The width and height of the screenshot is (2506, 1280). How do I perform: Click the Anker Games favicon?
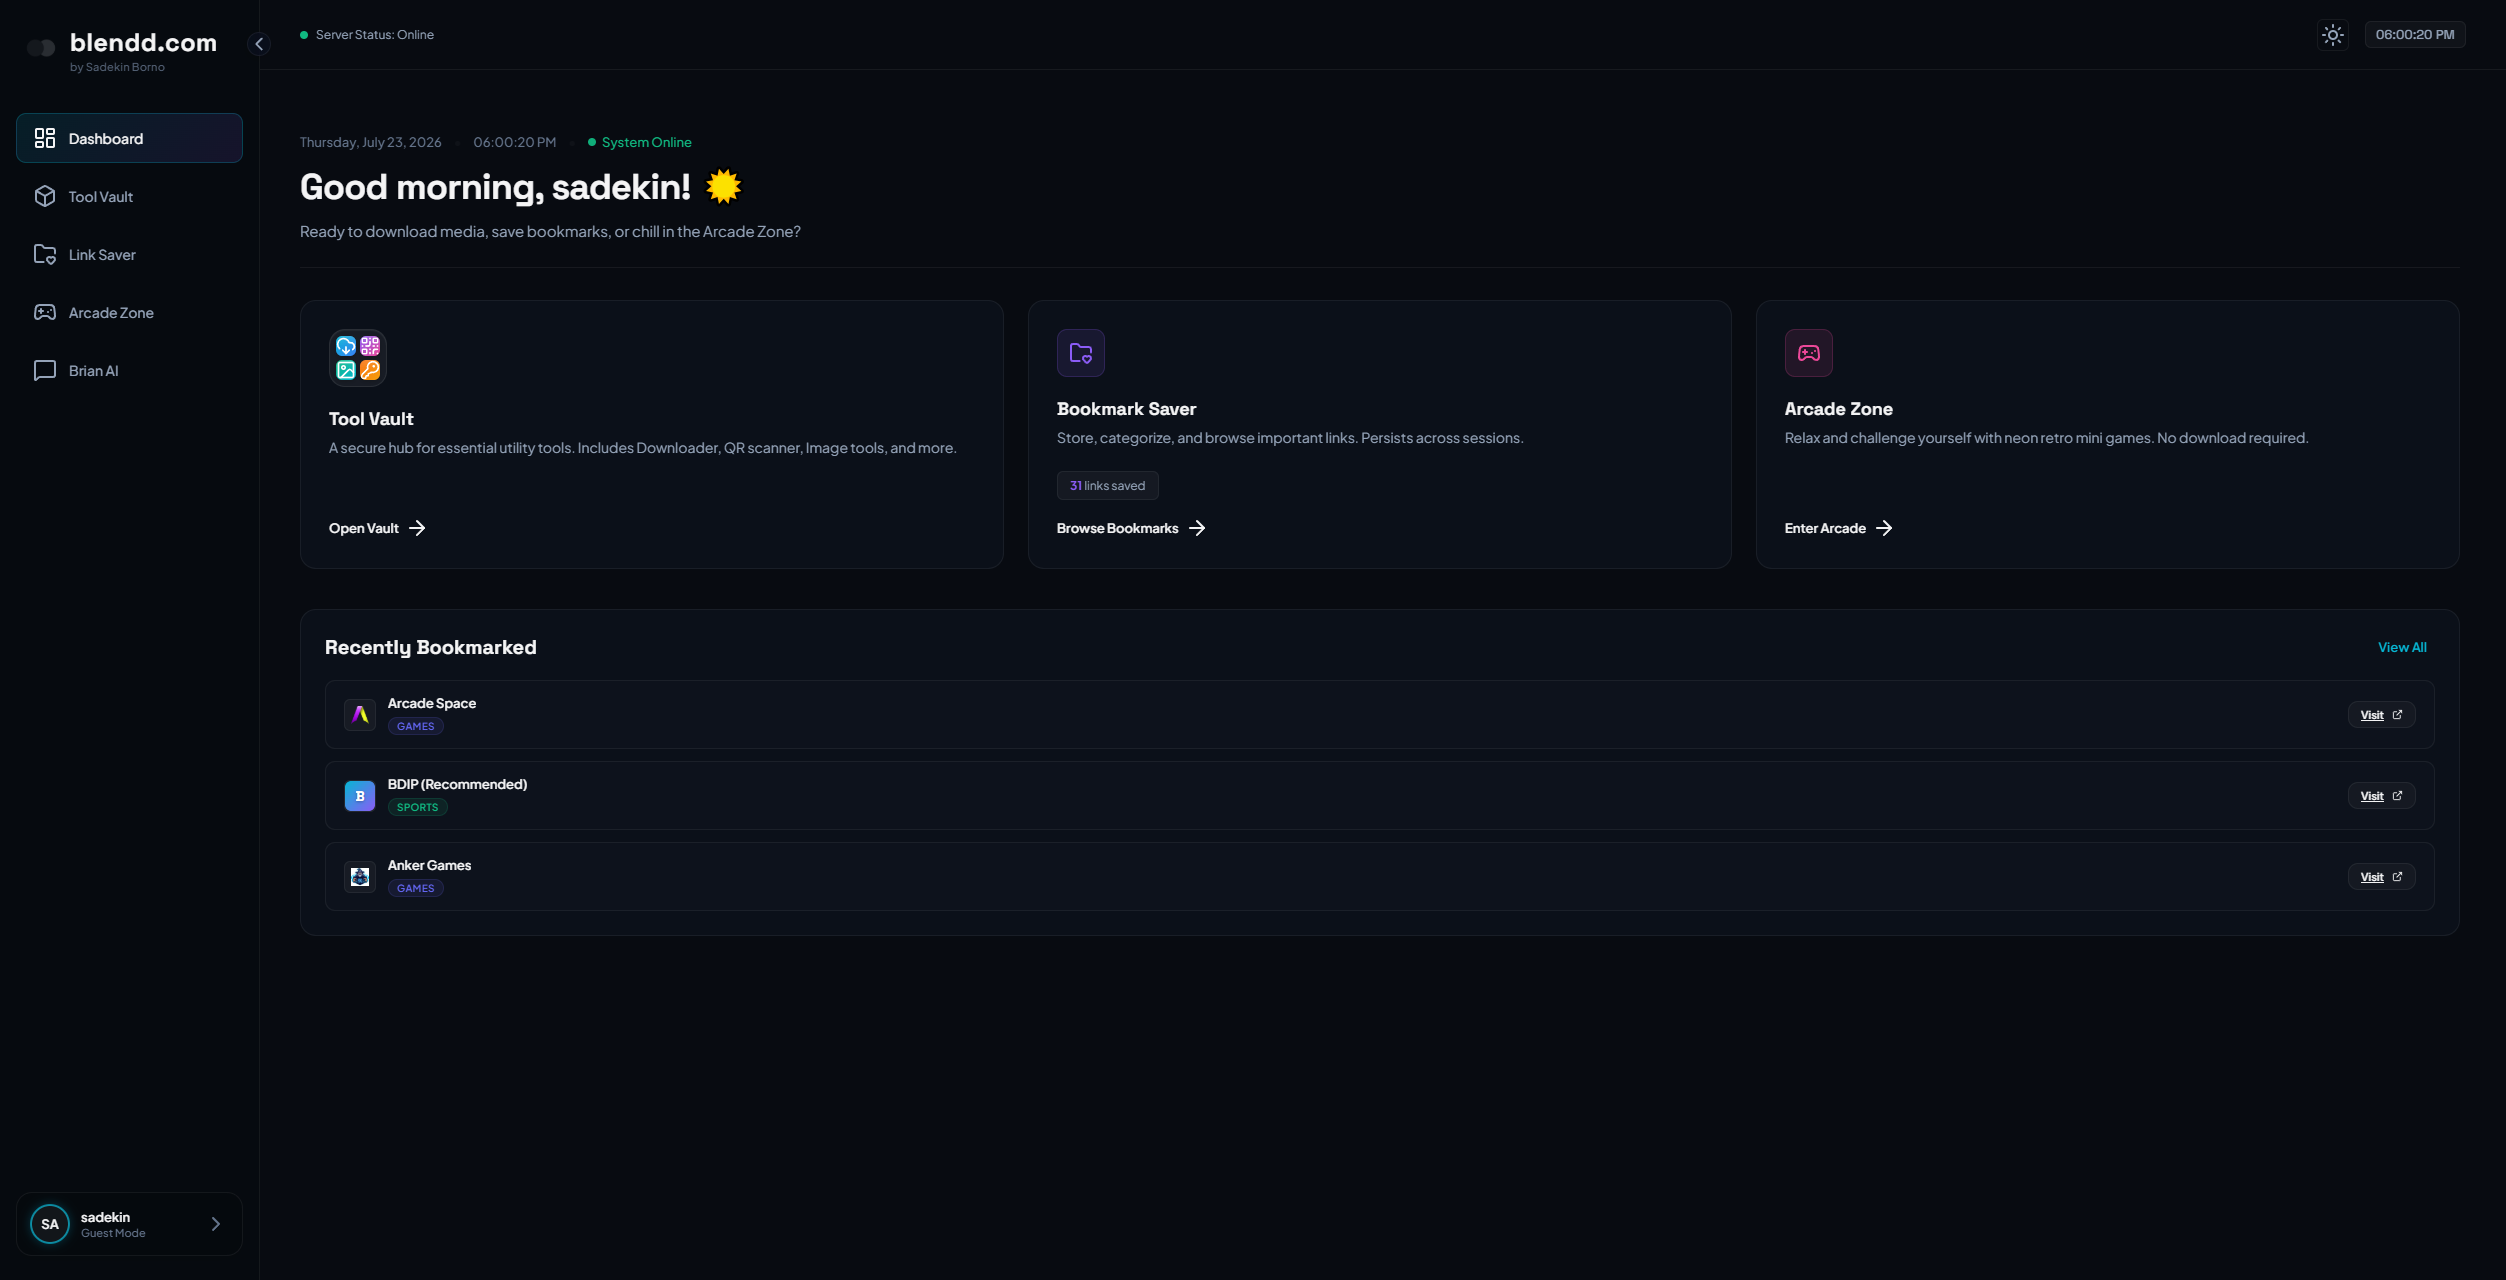pos(360,877)
